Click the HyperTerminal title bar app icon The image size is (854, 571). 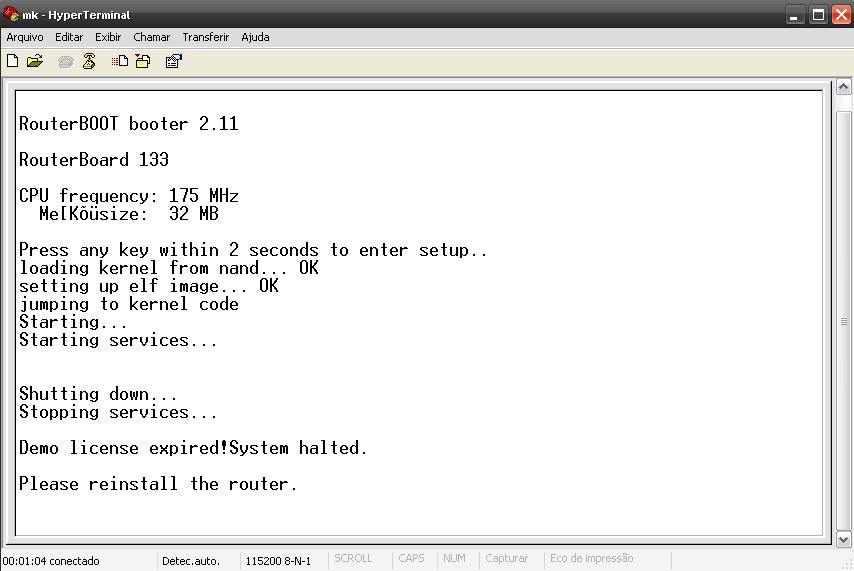click(x=10, y=13)
